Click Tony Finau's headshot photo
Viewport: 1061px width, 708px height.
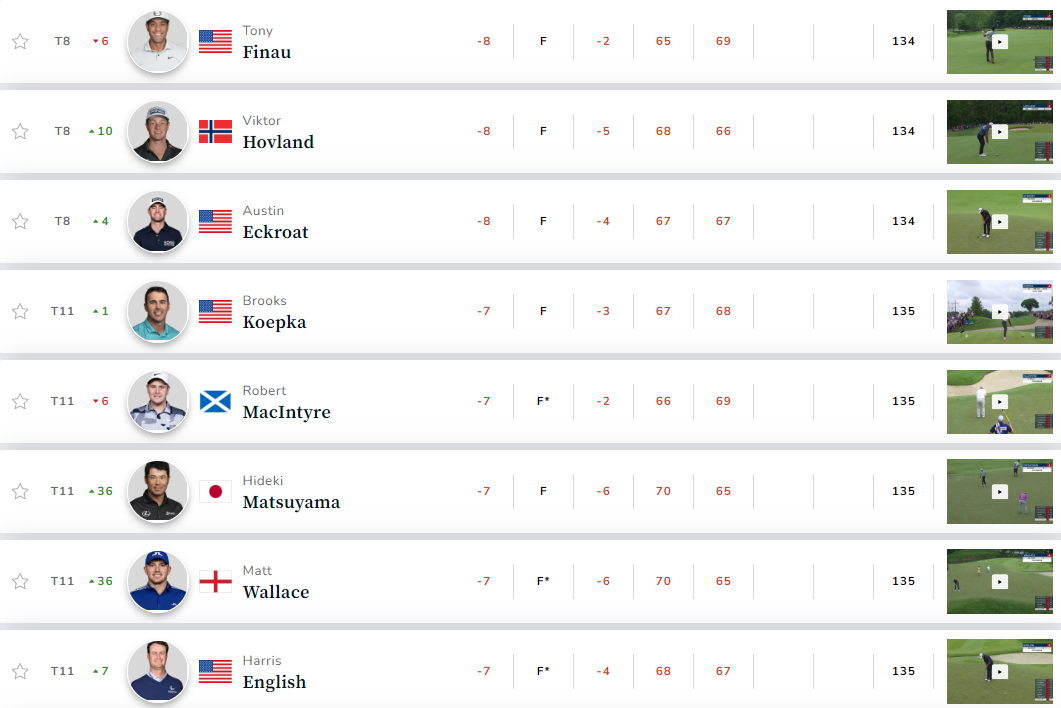[x=158, y=41]
